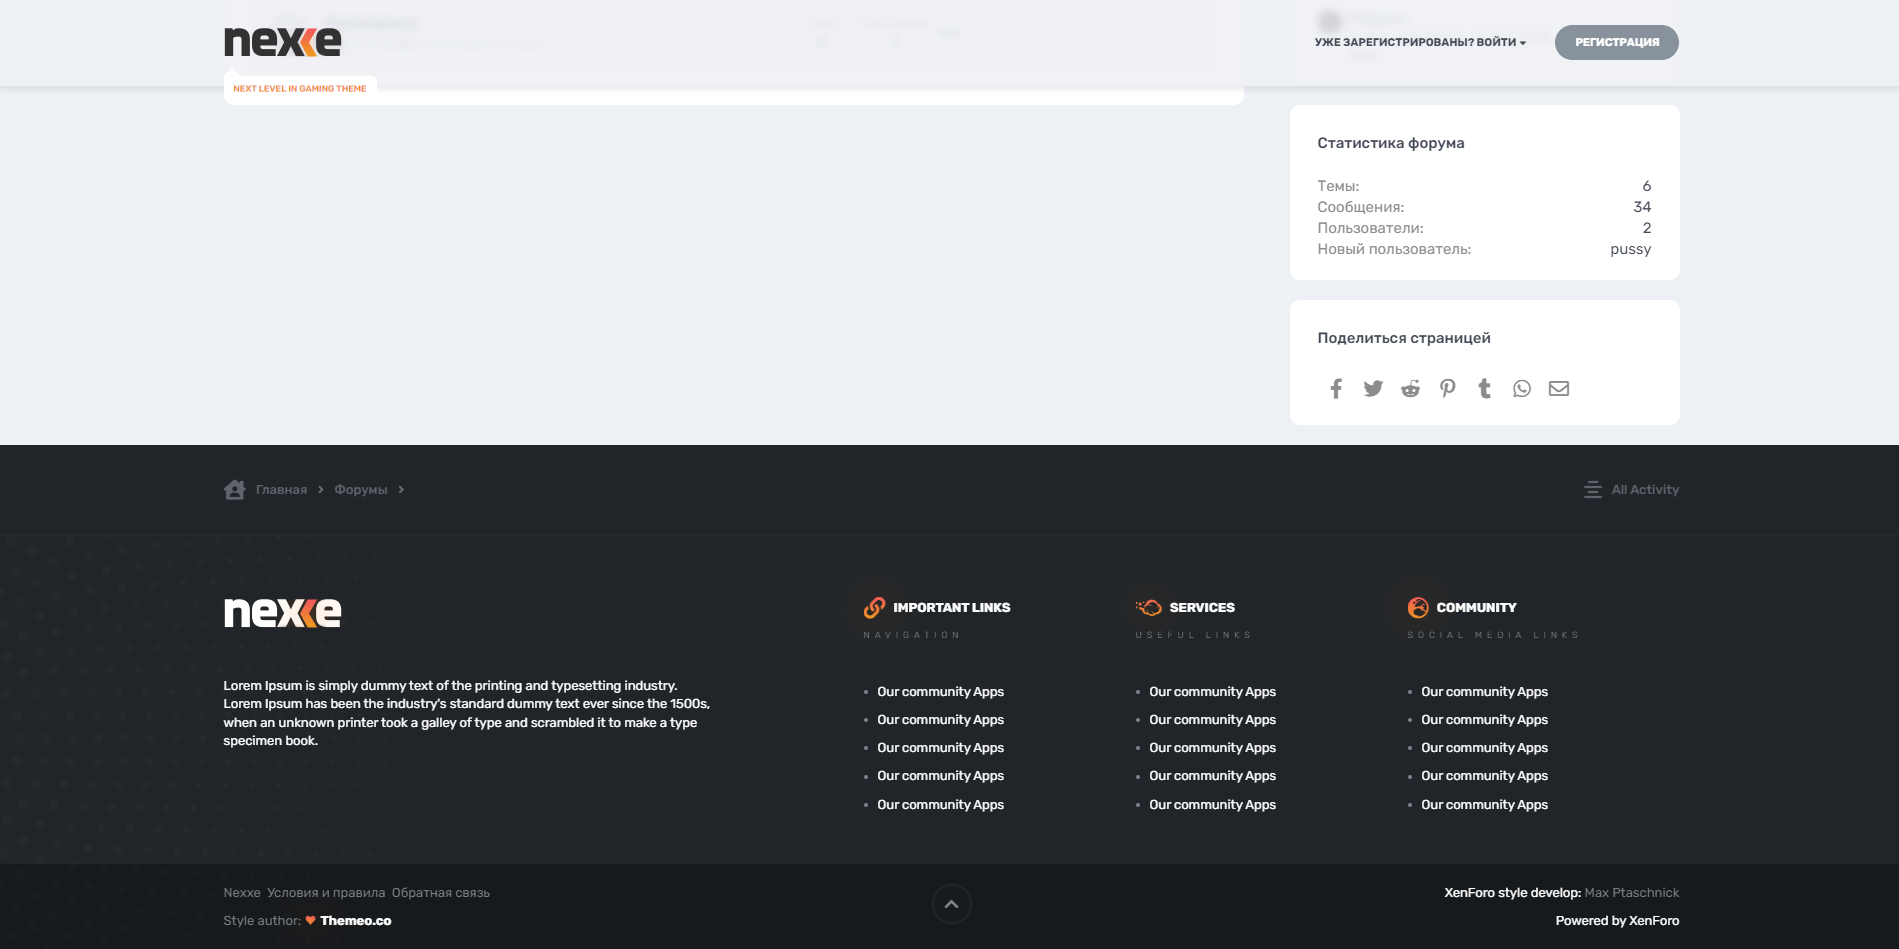Share page via WhatsApp icon
The width and height of the screenshot is (1899, 949).
click(x=1522, y=389)
